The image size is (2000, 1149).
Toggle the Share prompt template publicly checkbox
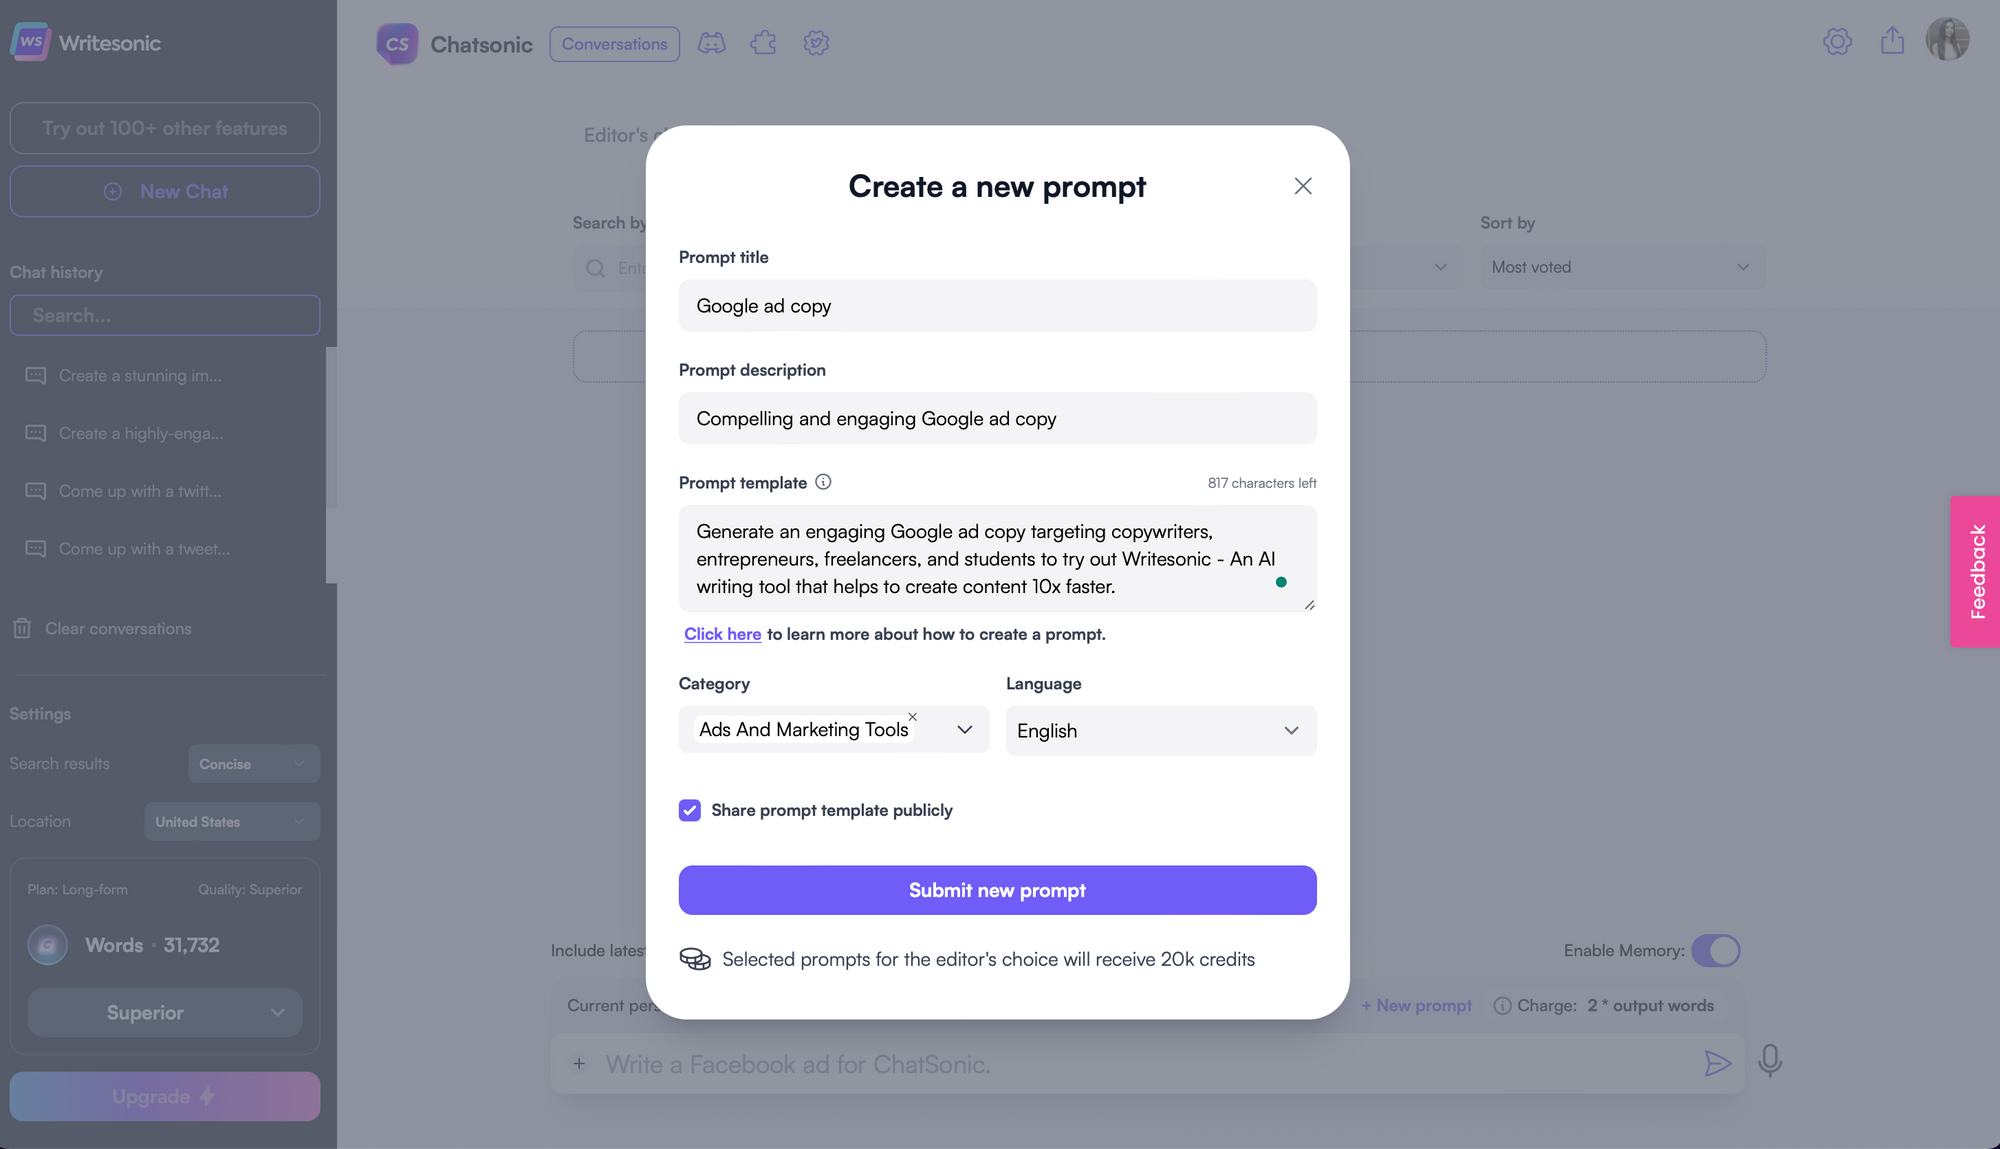[x=690, y=810]
